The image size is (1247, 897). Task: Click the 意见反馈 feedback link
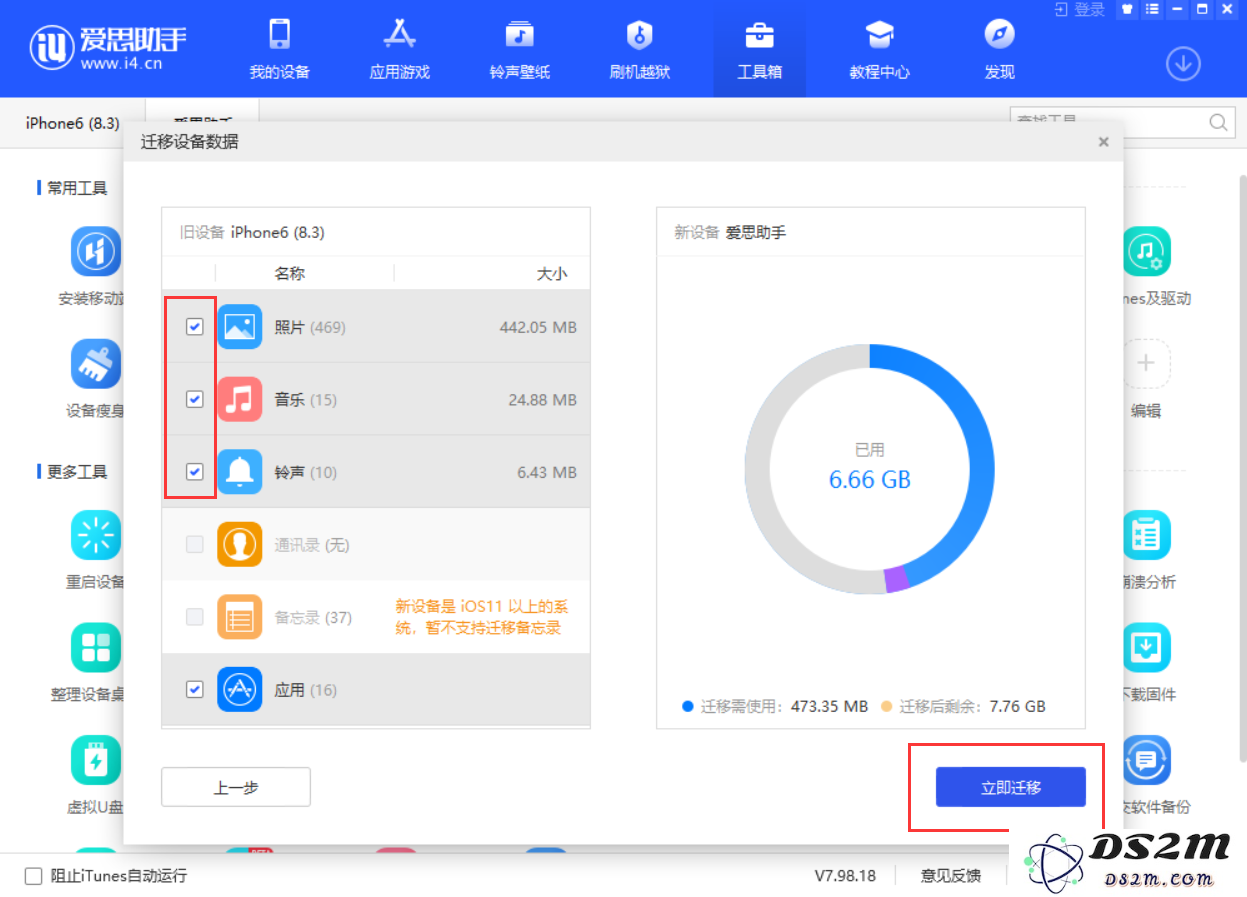coord(951,876)
